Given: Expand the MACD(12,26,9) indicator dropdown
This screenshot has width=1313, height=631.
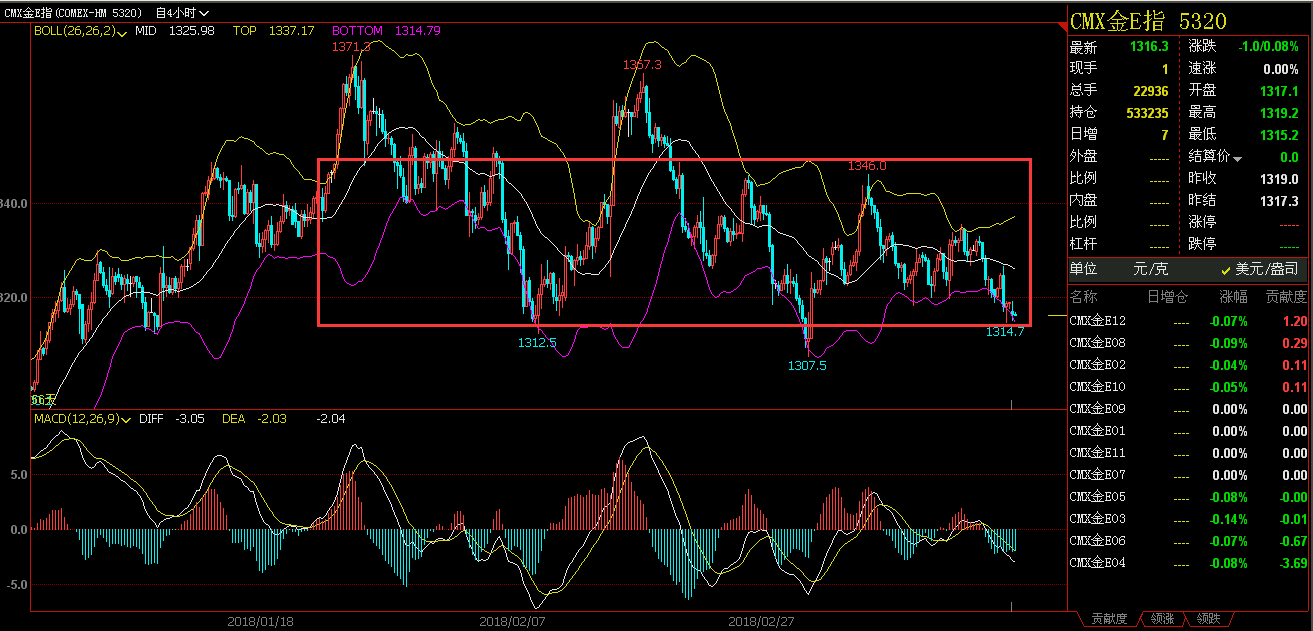Looking at the screenshot, I should (x=125, y=419).
